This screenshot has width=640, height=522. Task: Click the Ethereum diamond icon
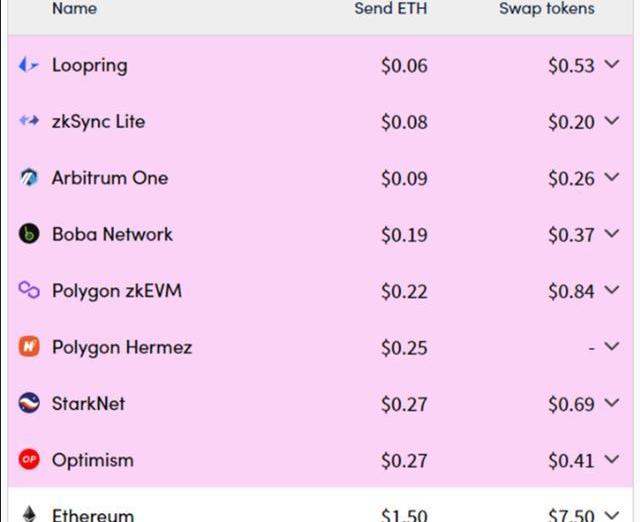point(29,514)
